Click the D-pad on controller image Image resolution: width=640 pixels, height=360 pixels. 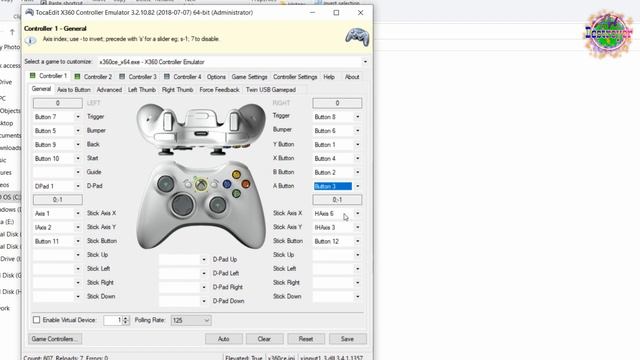[182, 204]
